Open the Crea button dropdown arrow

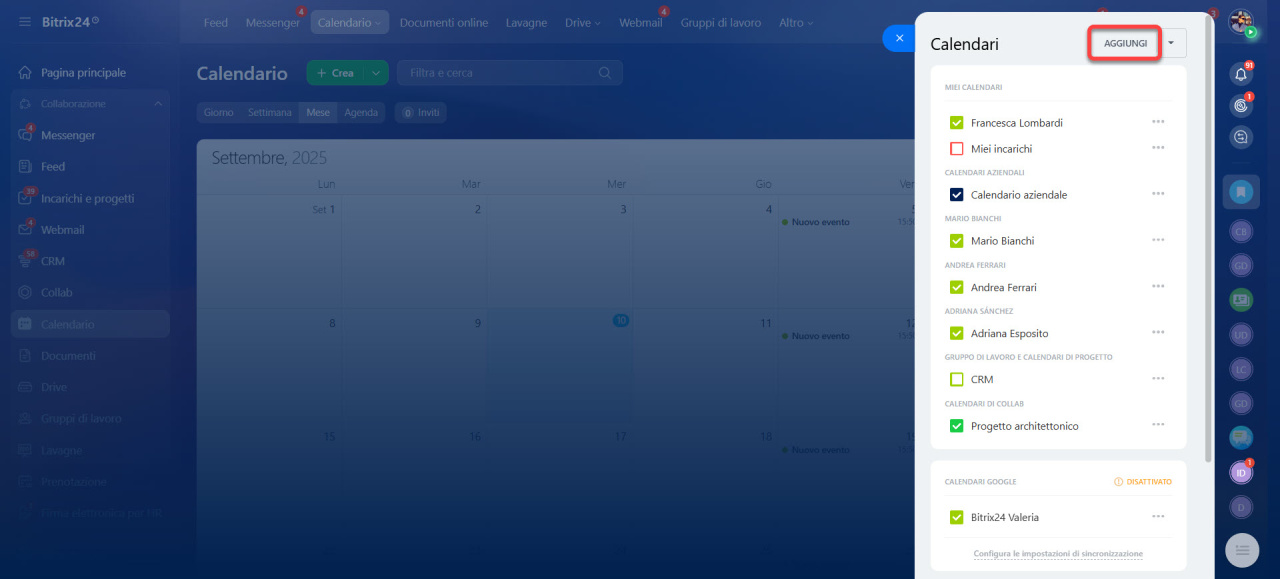pyautogui.click(x=375, y=73)
